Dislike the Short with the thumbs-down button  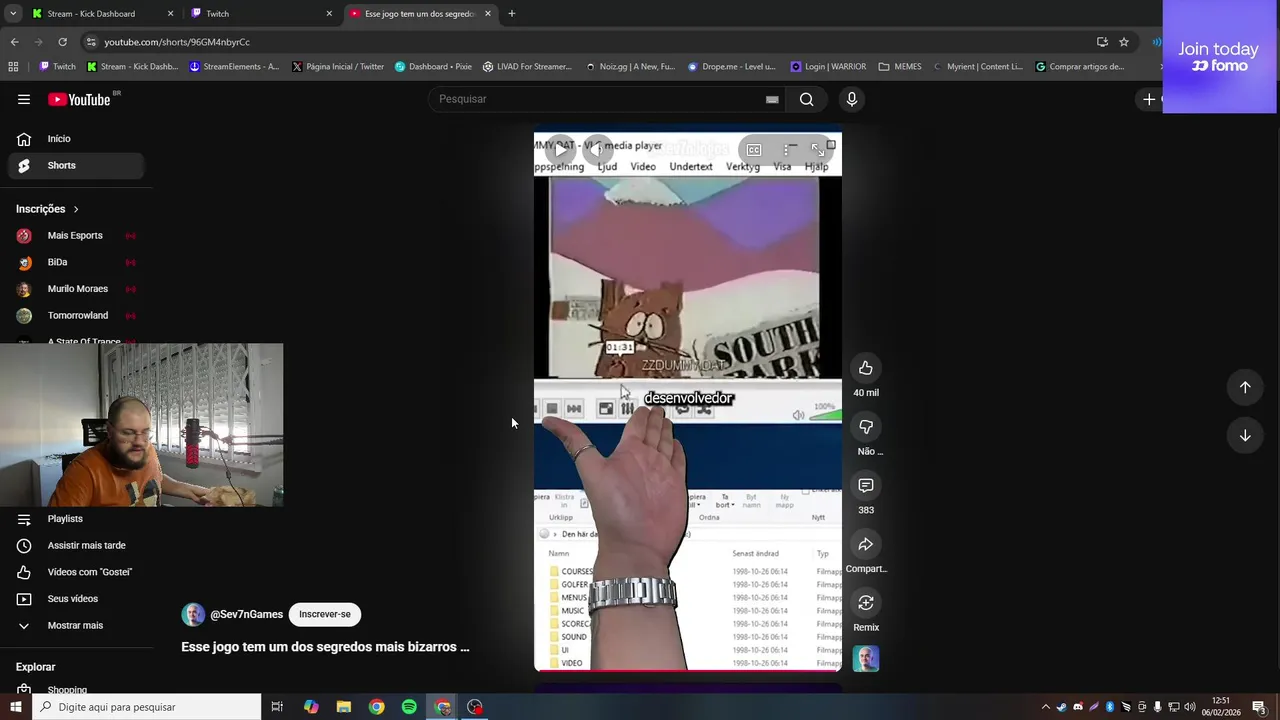(866, 427)
